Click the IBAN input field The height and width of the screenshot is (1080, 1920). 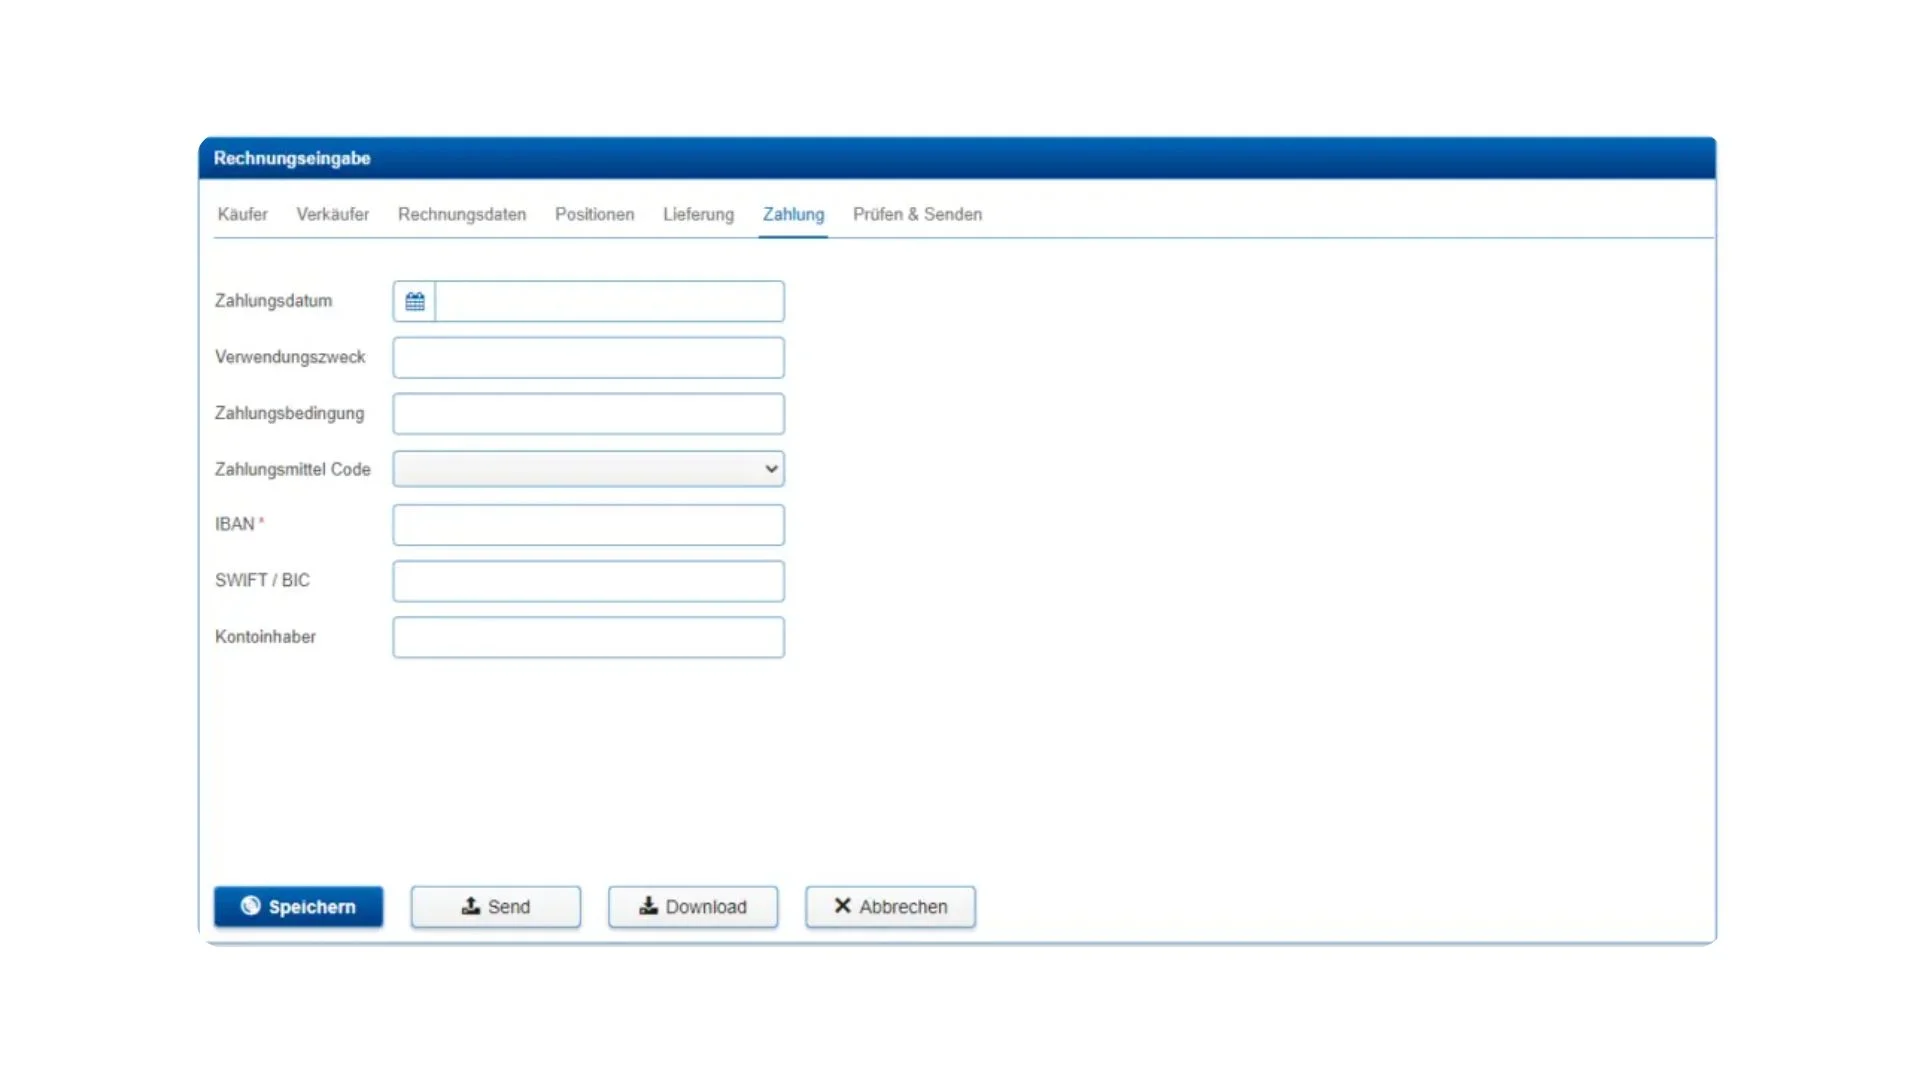(x=588, y=525)
